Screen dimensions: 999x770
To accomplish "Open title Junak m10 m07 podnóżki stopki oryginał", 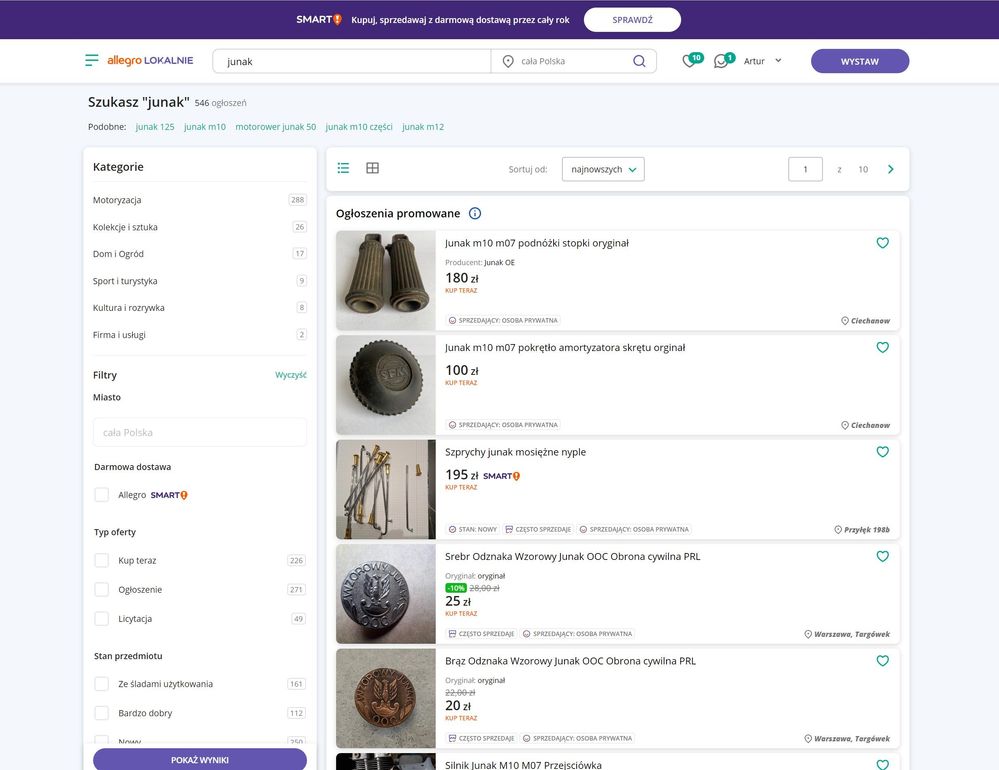I will click(536, 243).
